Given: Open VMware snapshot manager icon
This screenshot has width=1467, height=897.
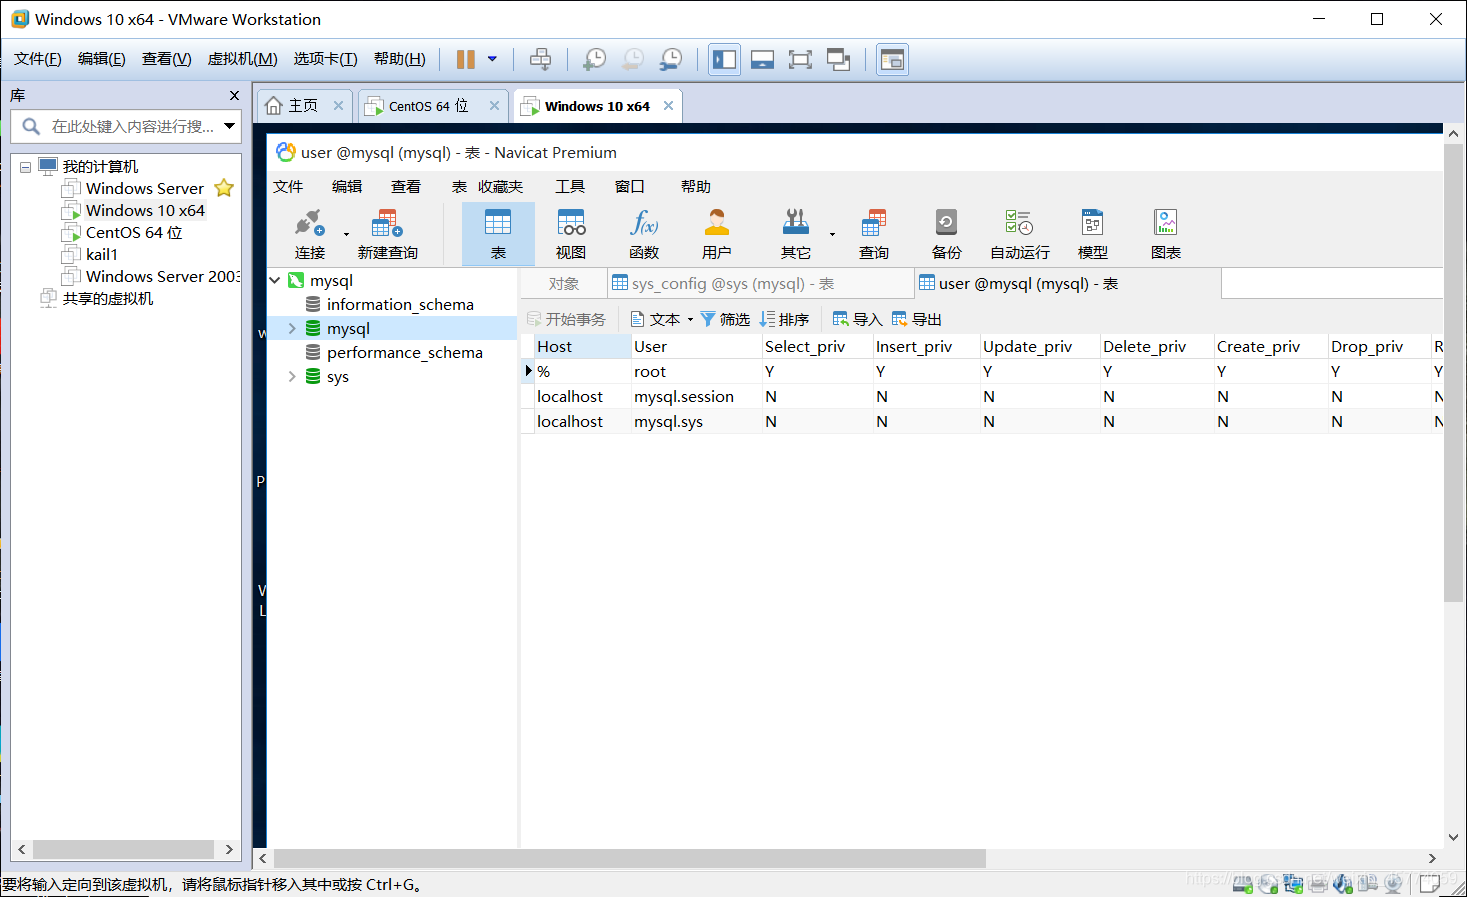Looking at the screenshot, I should point(671,59).
